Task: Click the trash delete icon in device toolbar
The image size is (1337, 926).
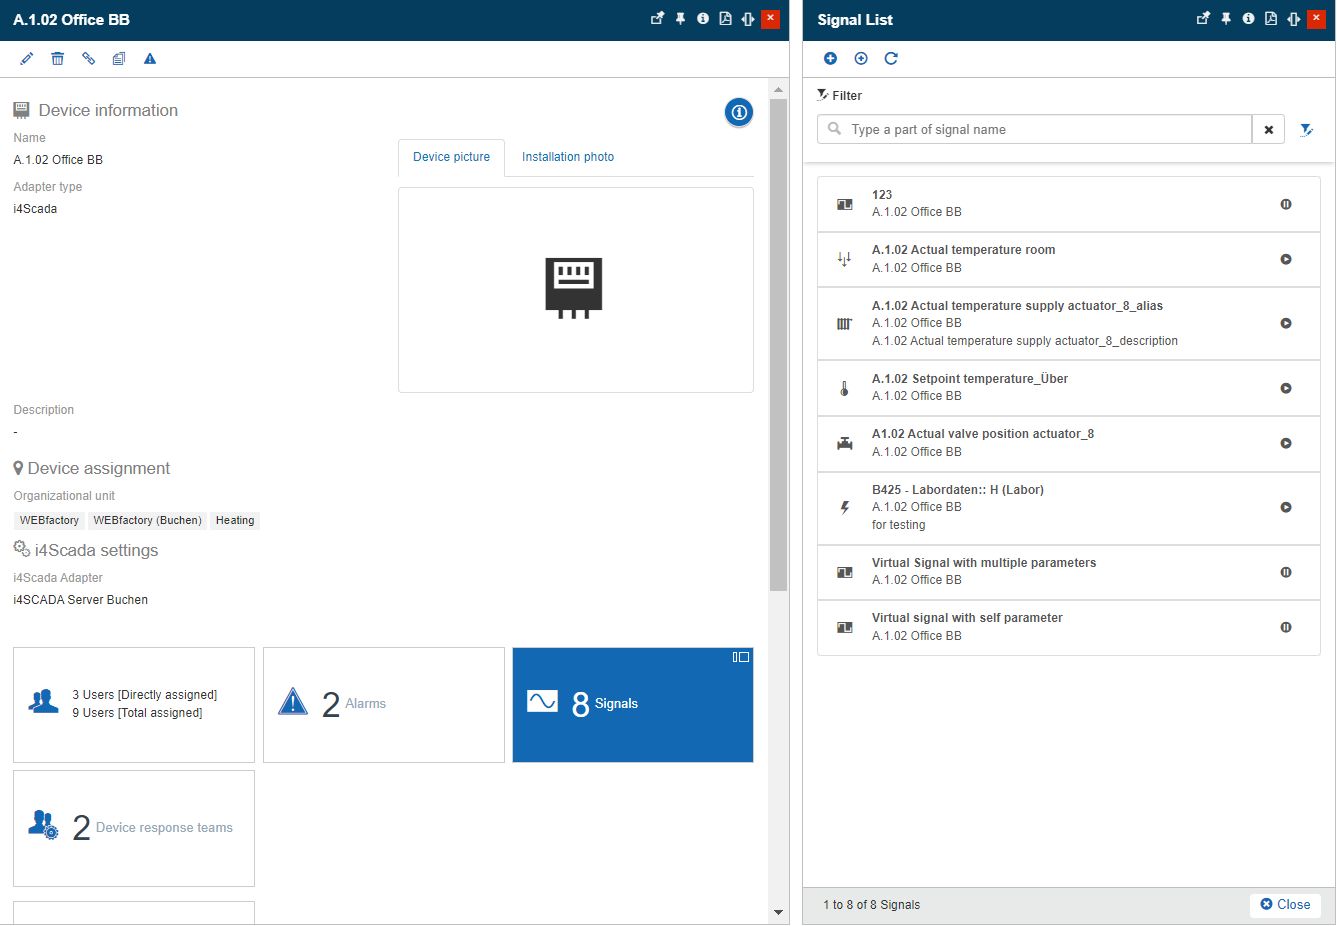Action: pyautogui.click(x=58, y=59)
